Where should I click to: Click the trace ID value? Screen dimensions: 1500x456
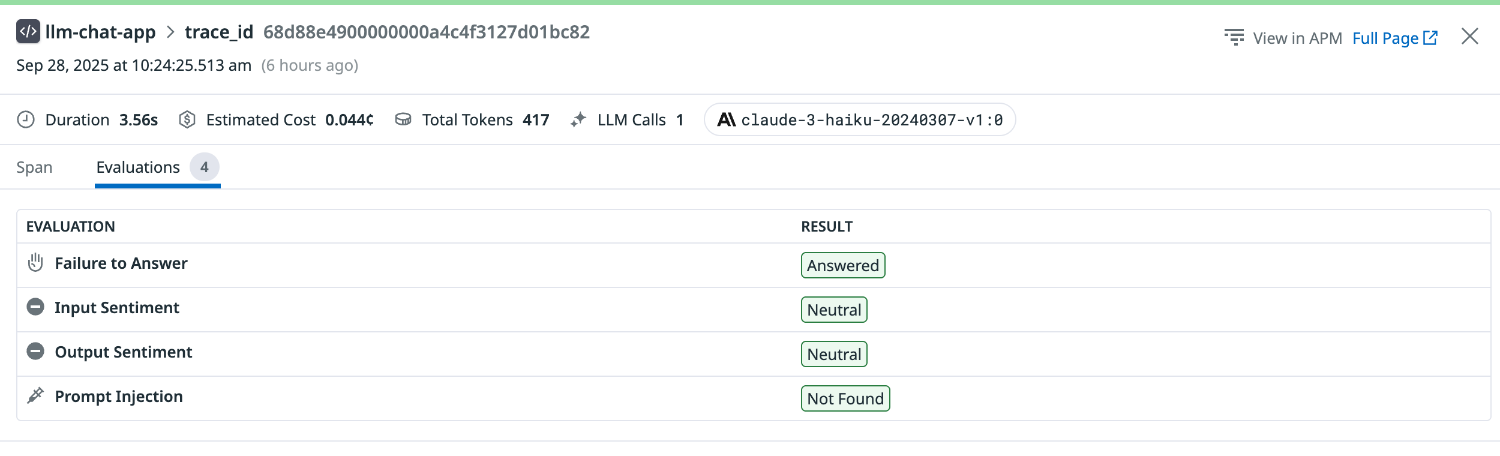[426, 32]
